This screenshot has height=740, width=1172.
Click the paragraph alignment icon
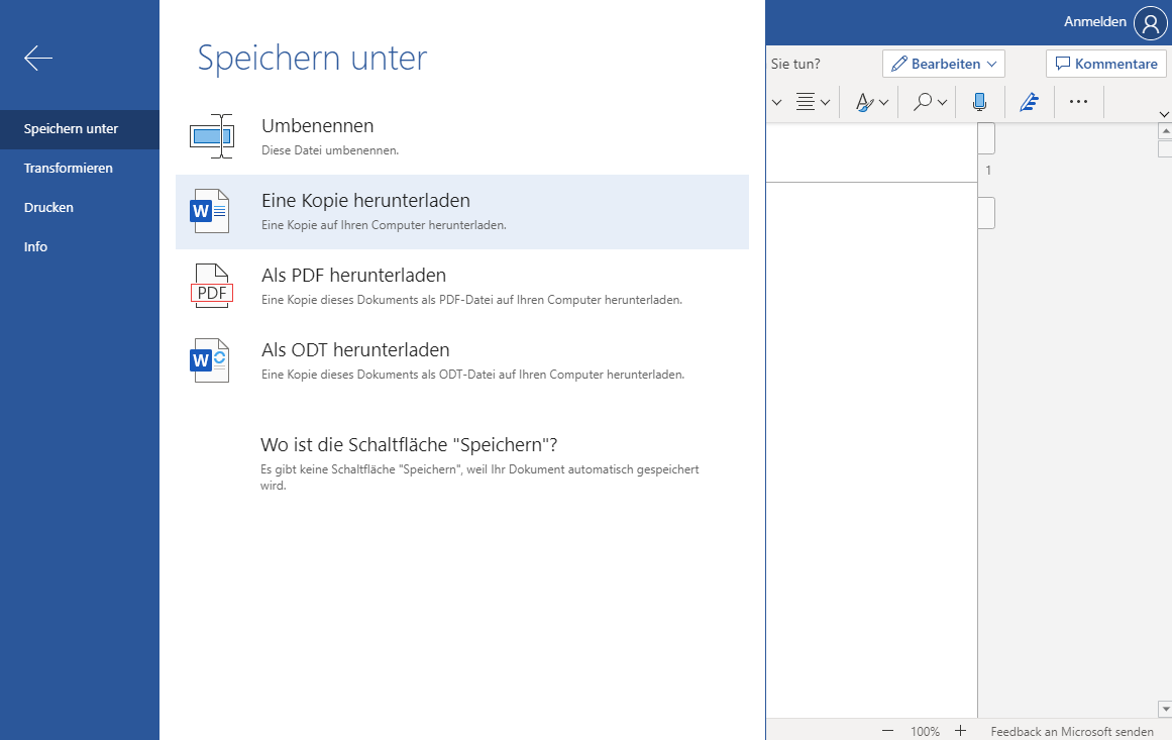point(805,102)
